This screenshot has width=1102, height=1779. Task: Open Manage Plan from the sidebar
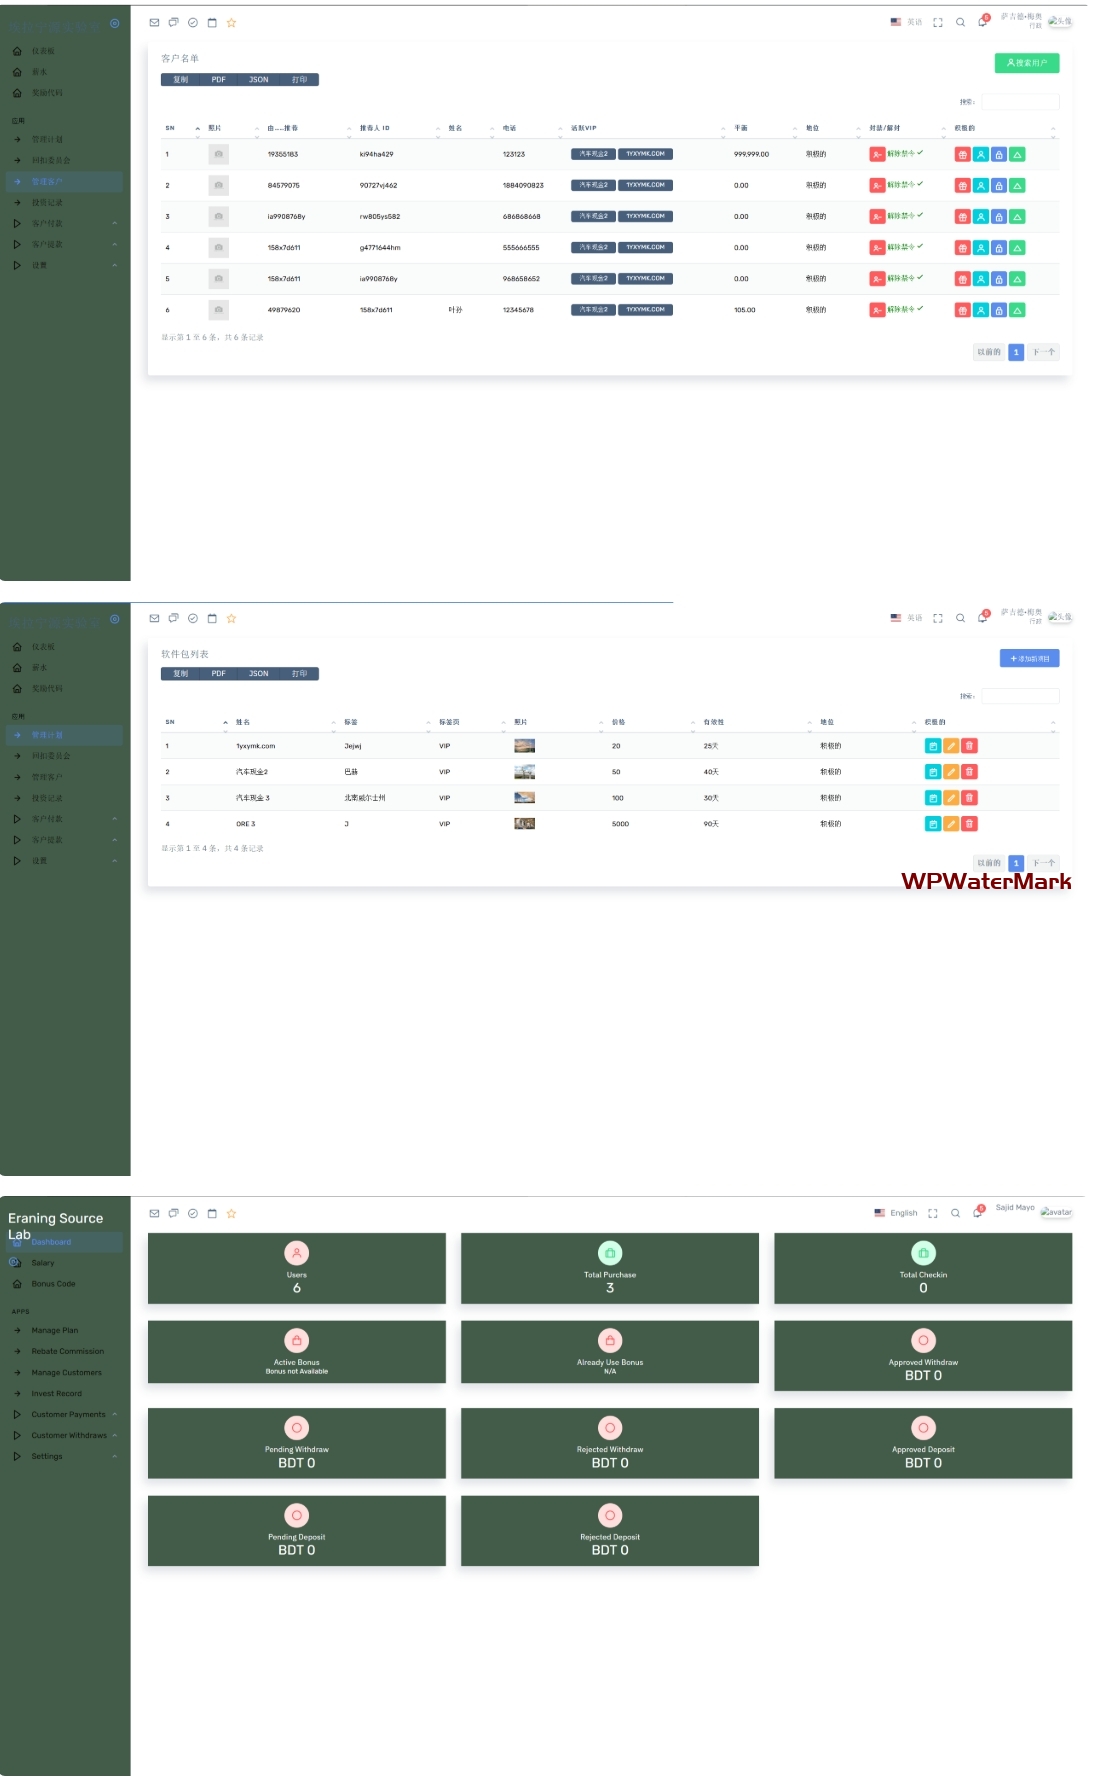pos(54,1330)
